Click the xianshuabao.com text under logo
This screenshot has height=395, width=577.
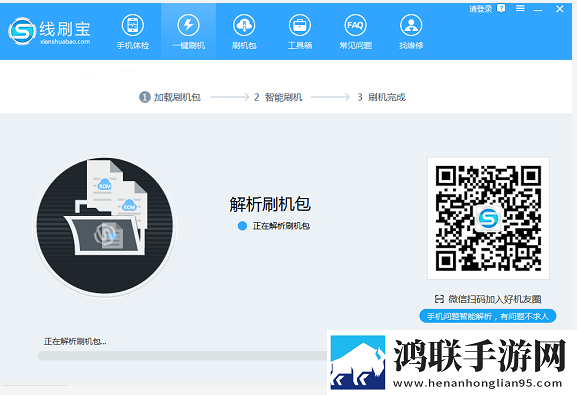65,42
